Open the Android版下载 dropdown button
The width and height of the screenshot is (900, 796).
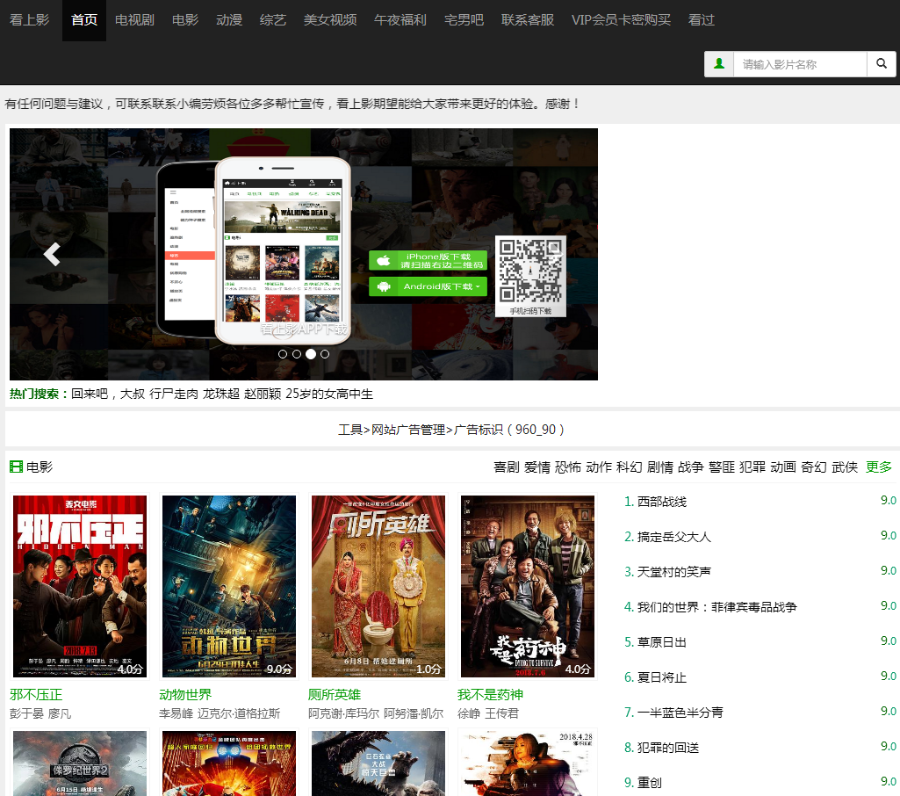(x=428, y=286)
